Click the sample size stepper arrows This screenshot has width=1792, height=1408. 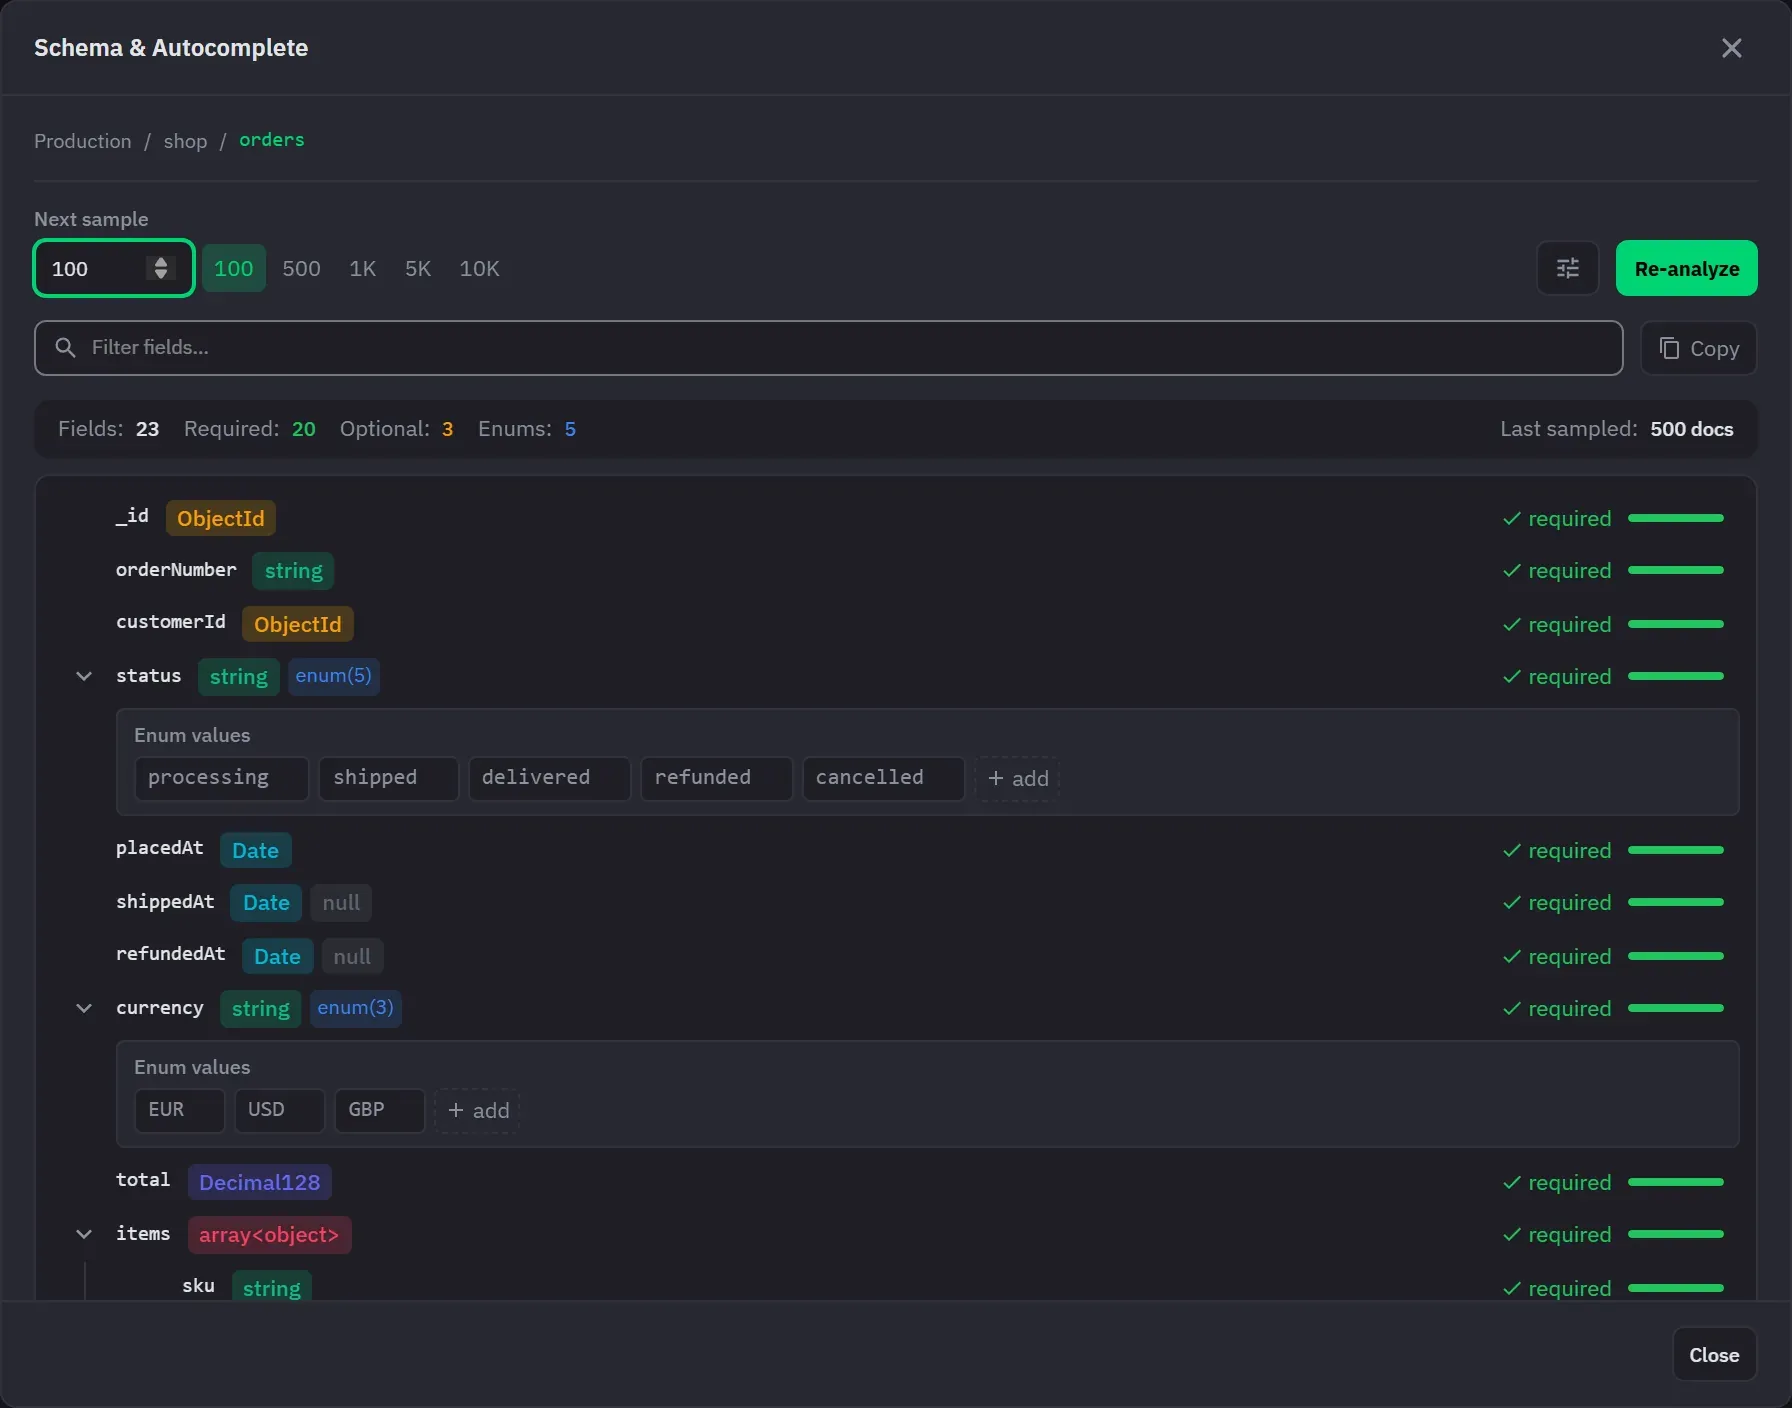pyautogui.click(x=161, y=268)
